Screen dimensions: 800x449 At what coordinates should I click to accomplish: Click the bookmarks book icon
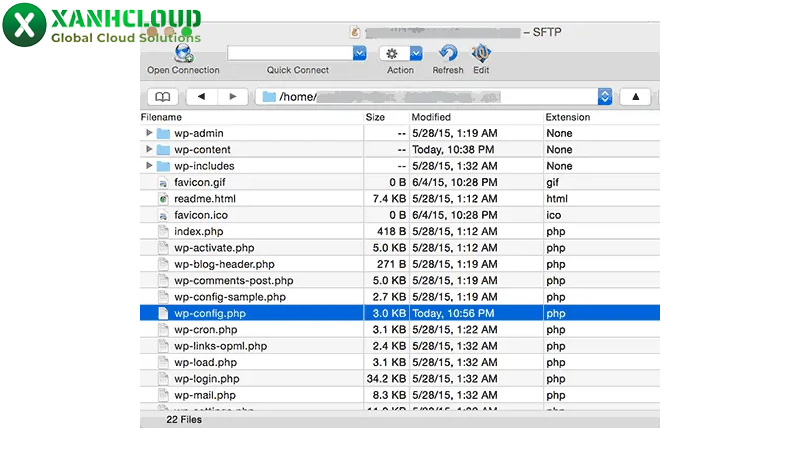[x=162, y=97]
